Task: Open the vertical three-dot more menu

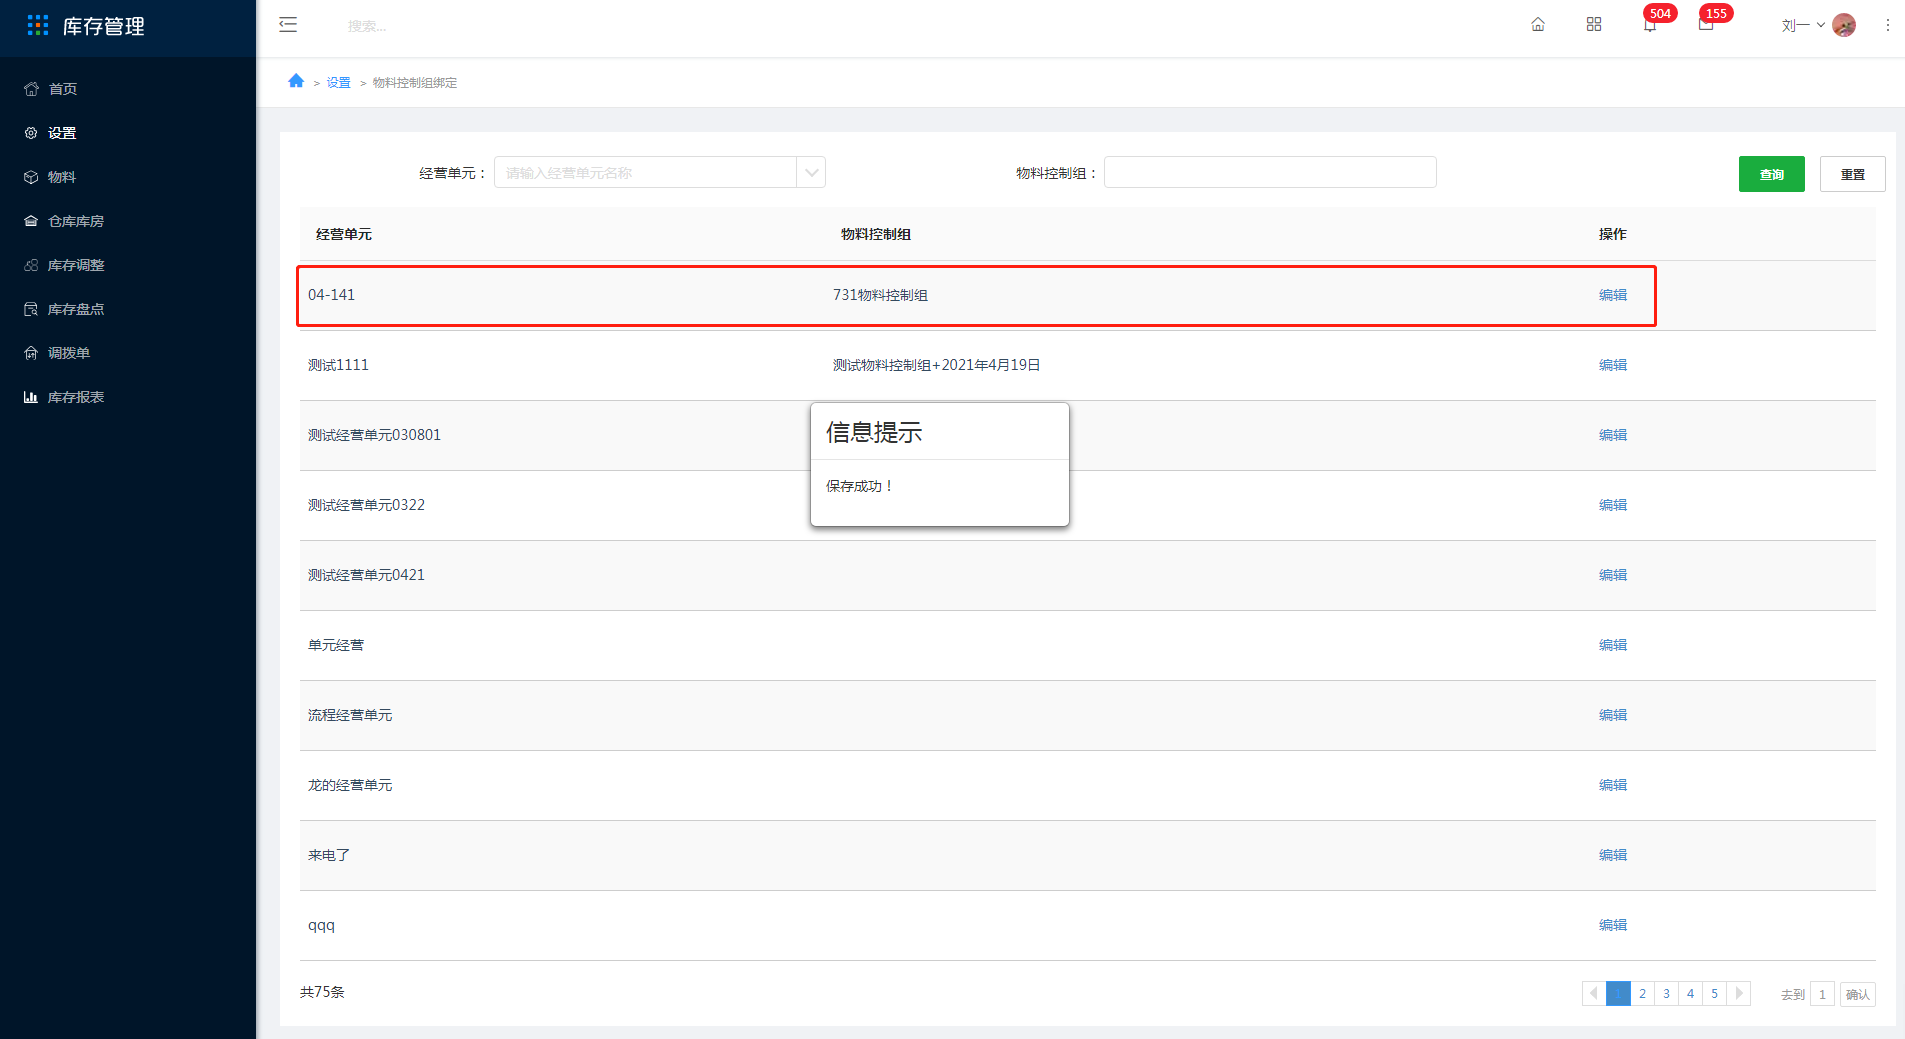Action: click(x=1888, y=25)
